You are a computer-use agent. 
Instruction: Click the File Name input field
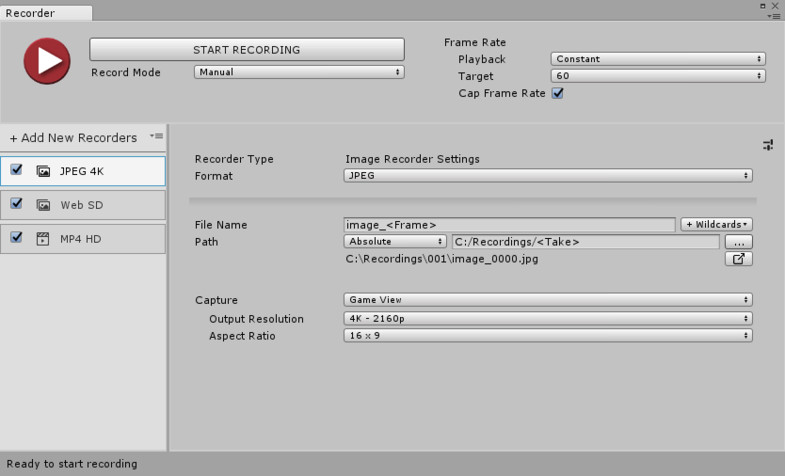(x=509, y=225)
